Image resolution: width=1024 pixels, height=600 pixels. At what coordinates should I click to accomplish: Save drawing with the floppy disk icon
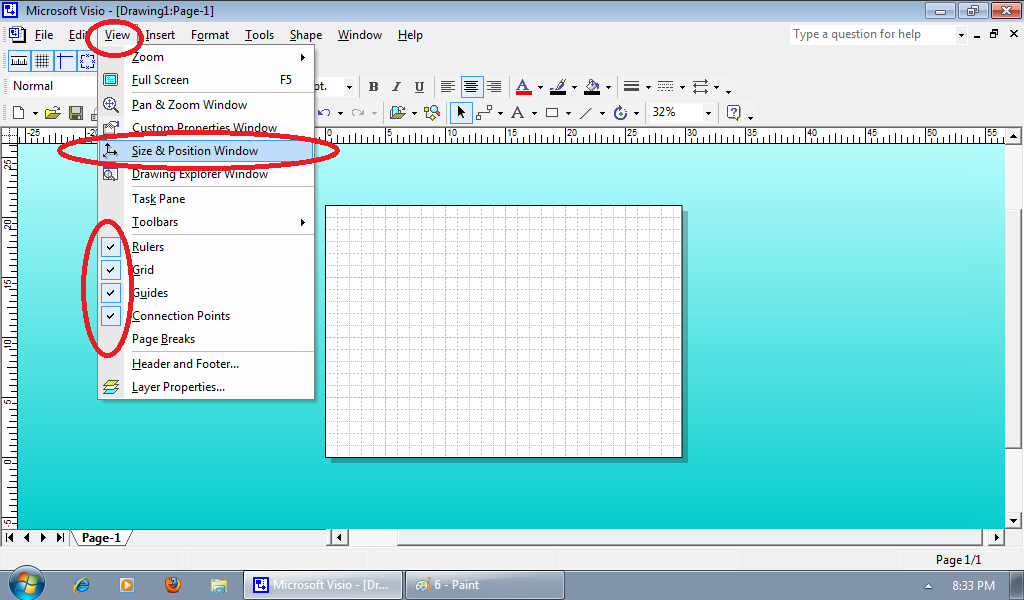pos(76,113)
